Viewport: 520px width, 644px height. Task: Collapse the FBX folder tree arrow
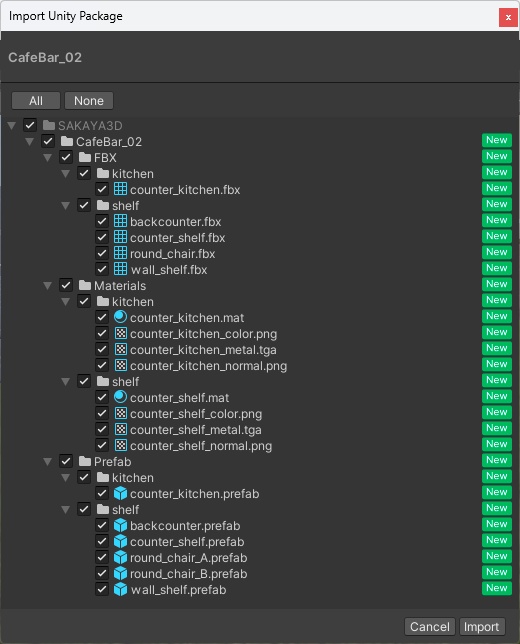[x=48, y=157]
